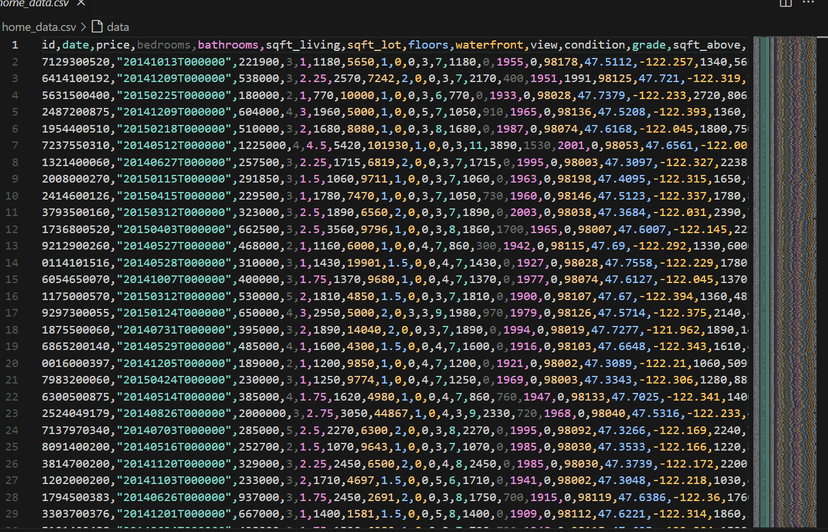Click the vertical scrollbar track
828x532 pixels.
[822, 285]
